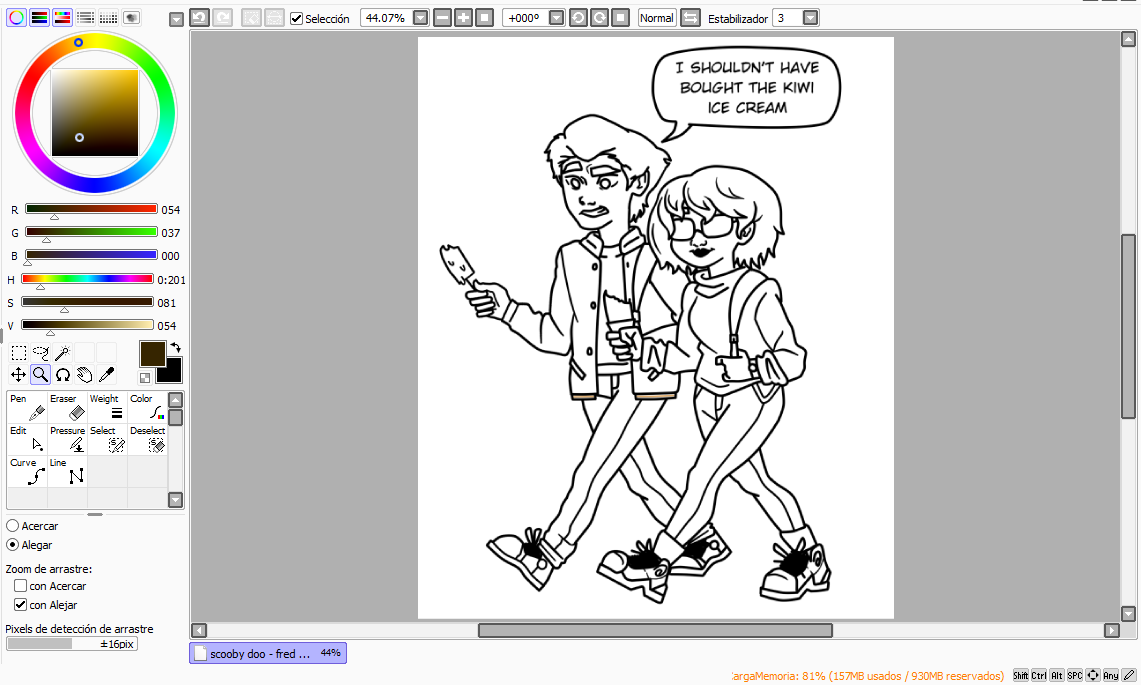The width and height of the screenshot is (1141, 685).
Task: Select the Pressure linework tool
Action: click(x=67, y=440)
